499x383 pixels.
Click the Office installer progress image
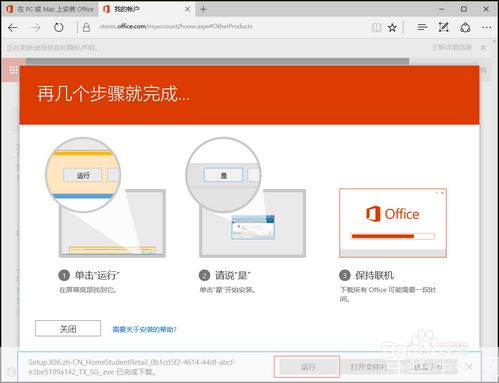[x=393, y=223]
